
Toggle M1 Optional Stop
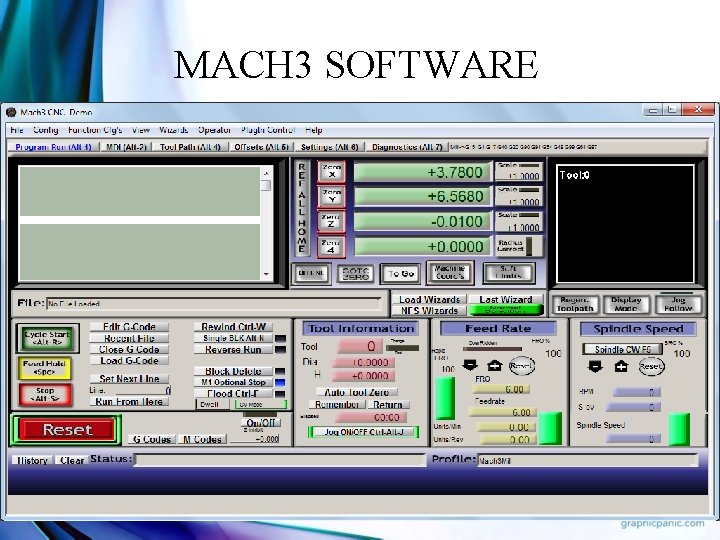pos(233,382)
